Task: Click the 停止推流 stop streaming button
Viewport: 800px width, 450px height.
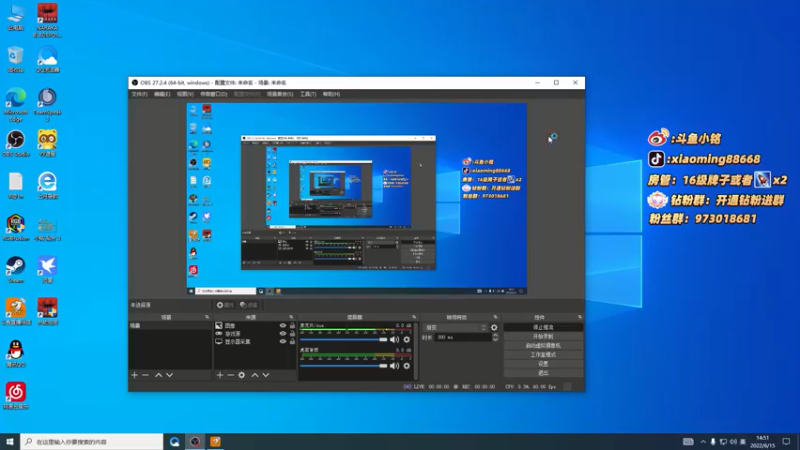Action: 543,327
